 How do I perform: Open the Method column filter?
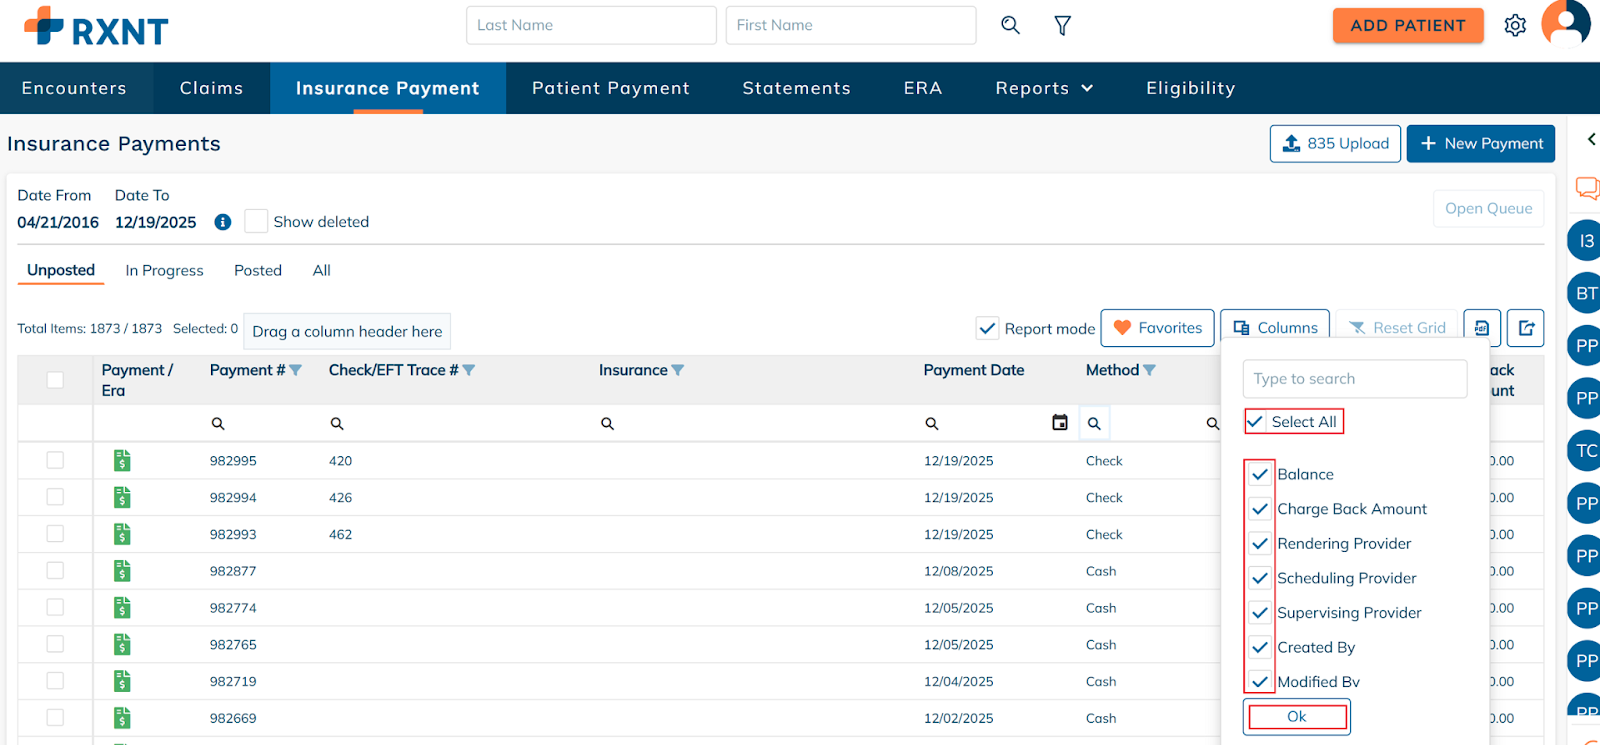1149,370
